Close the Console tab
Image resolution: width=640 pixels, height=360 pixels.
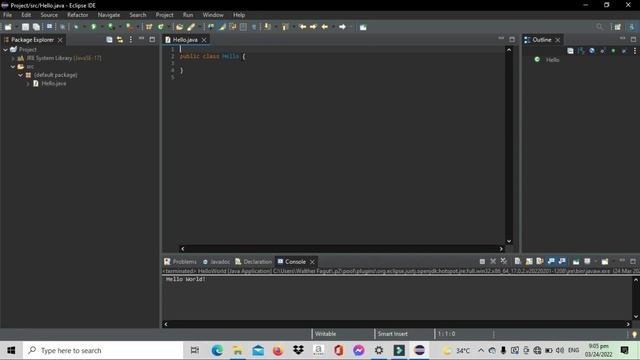coord(312,262)
